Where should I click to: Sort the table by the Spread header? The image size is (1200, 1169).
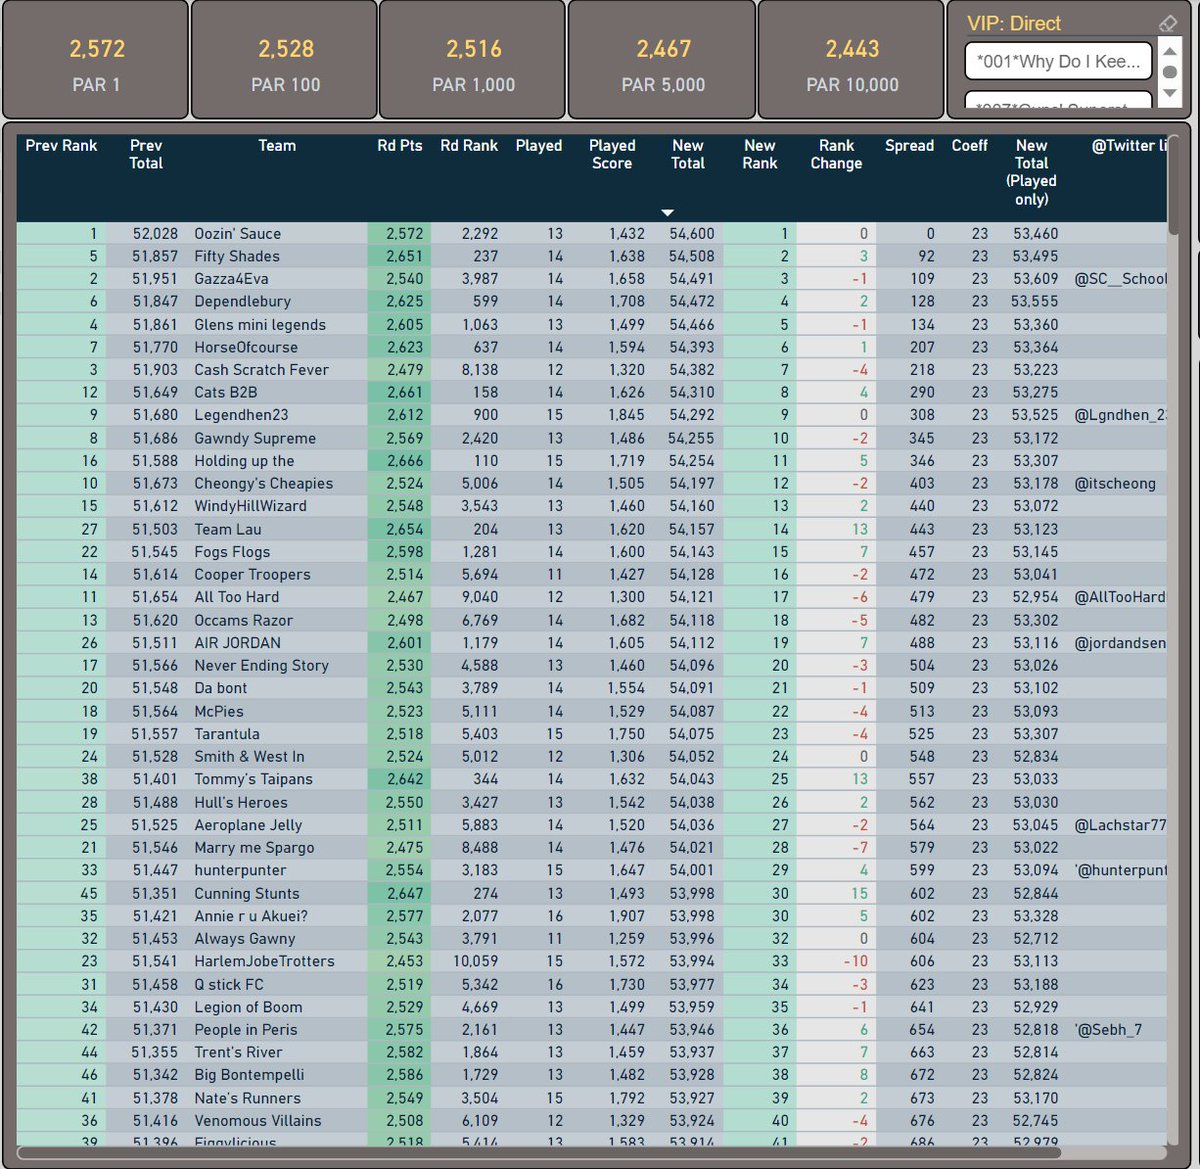[x=909, y=145]
